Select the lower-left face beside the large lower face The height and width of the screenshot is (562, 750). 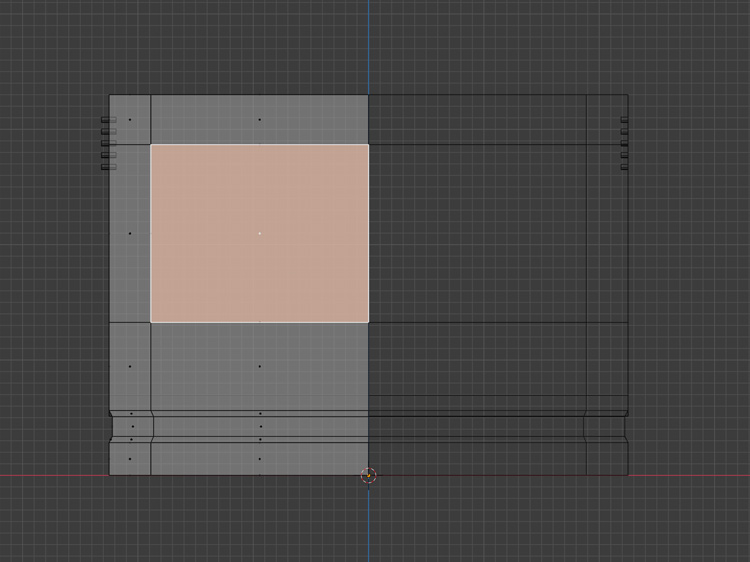coord(130,366)
